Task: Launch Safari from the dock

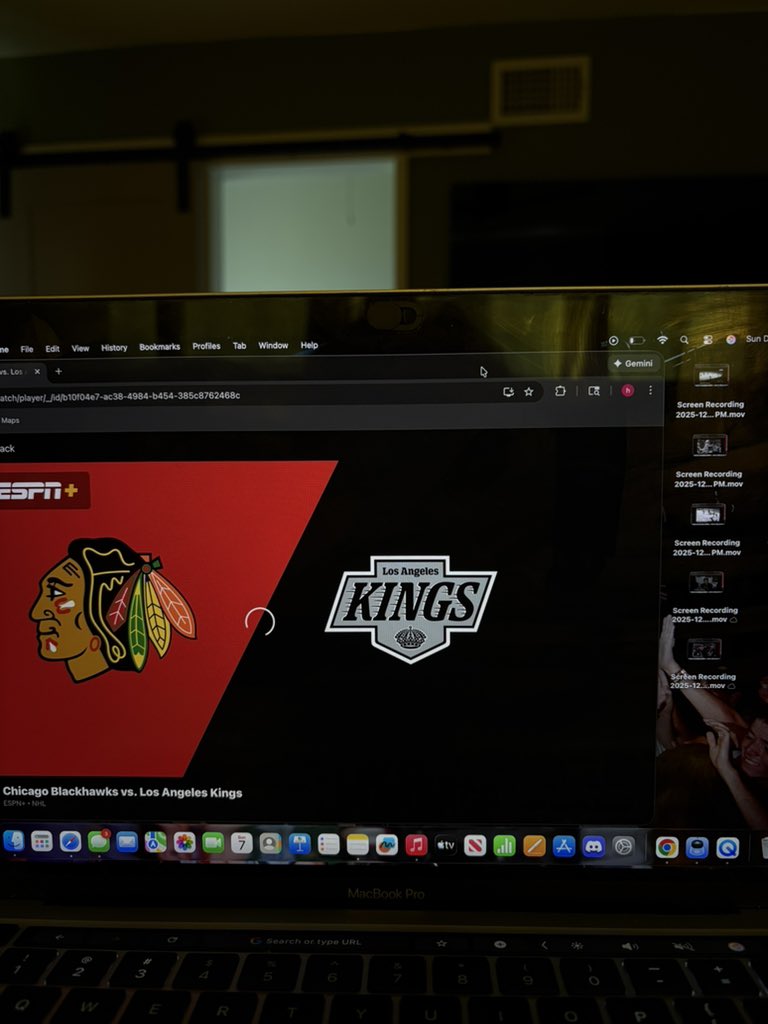Action: tap(71, 842)
